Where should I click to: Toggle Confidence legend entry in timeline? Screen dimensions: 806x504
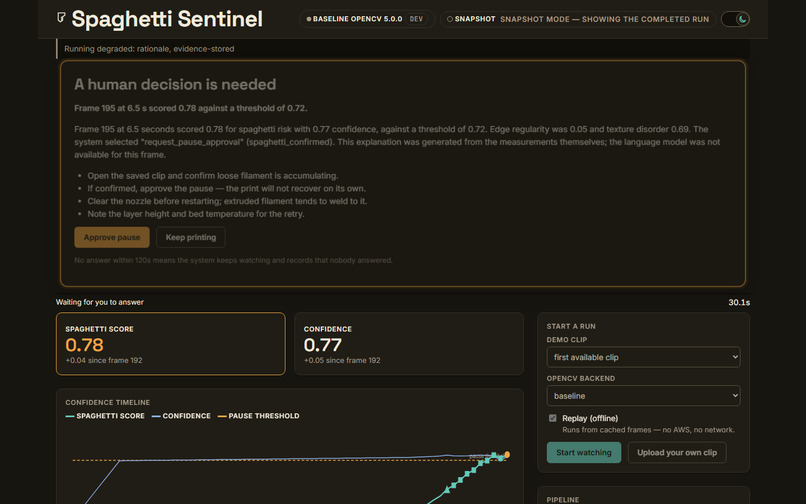click(181, 416)
